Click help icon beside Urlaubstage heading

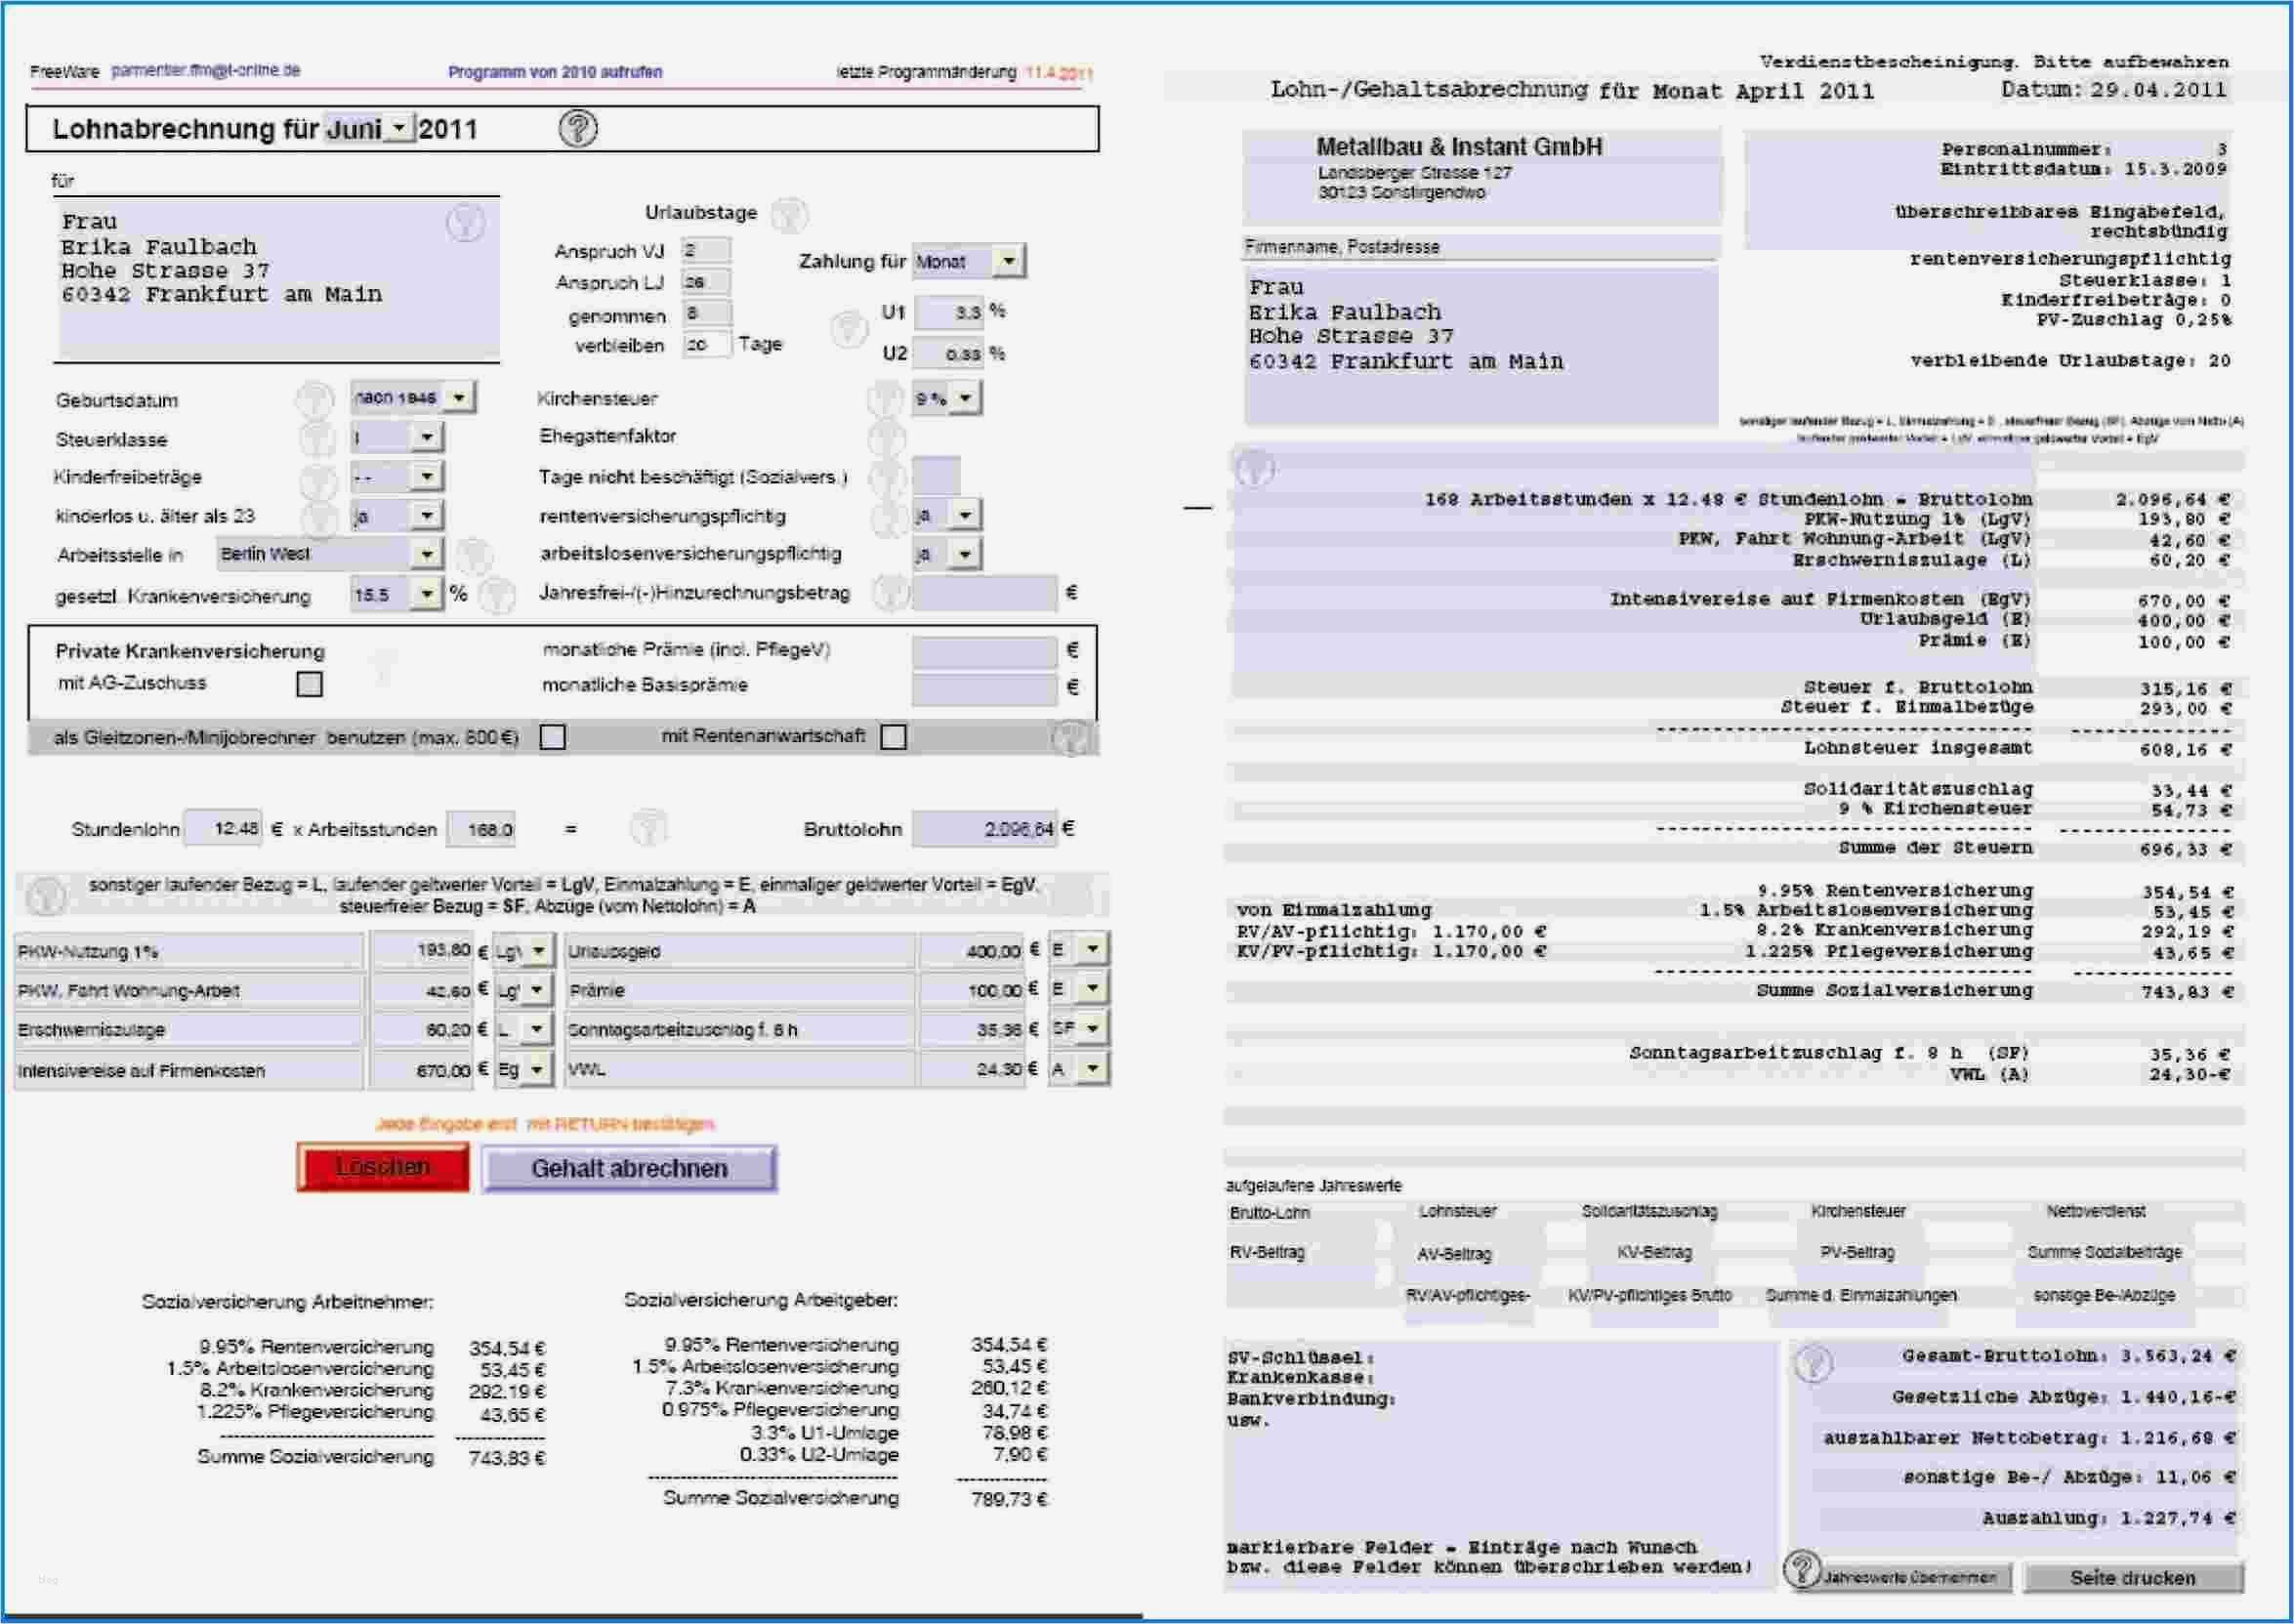(x=789, y=213)
